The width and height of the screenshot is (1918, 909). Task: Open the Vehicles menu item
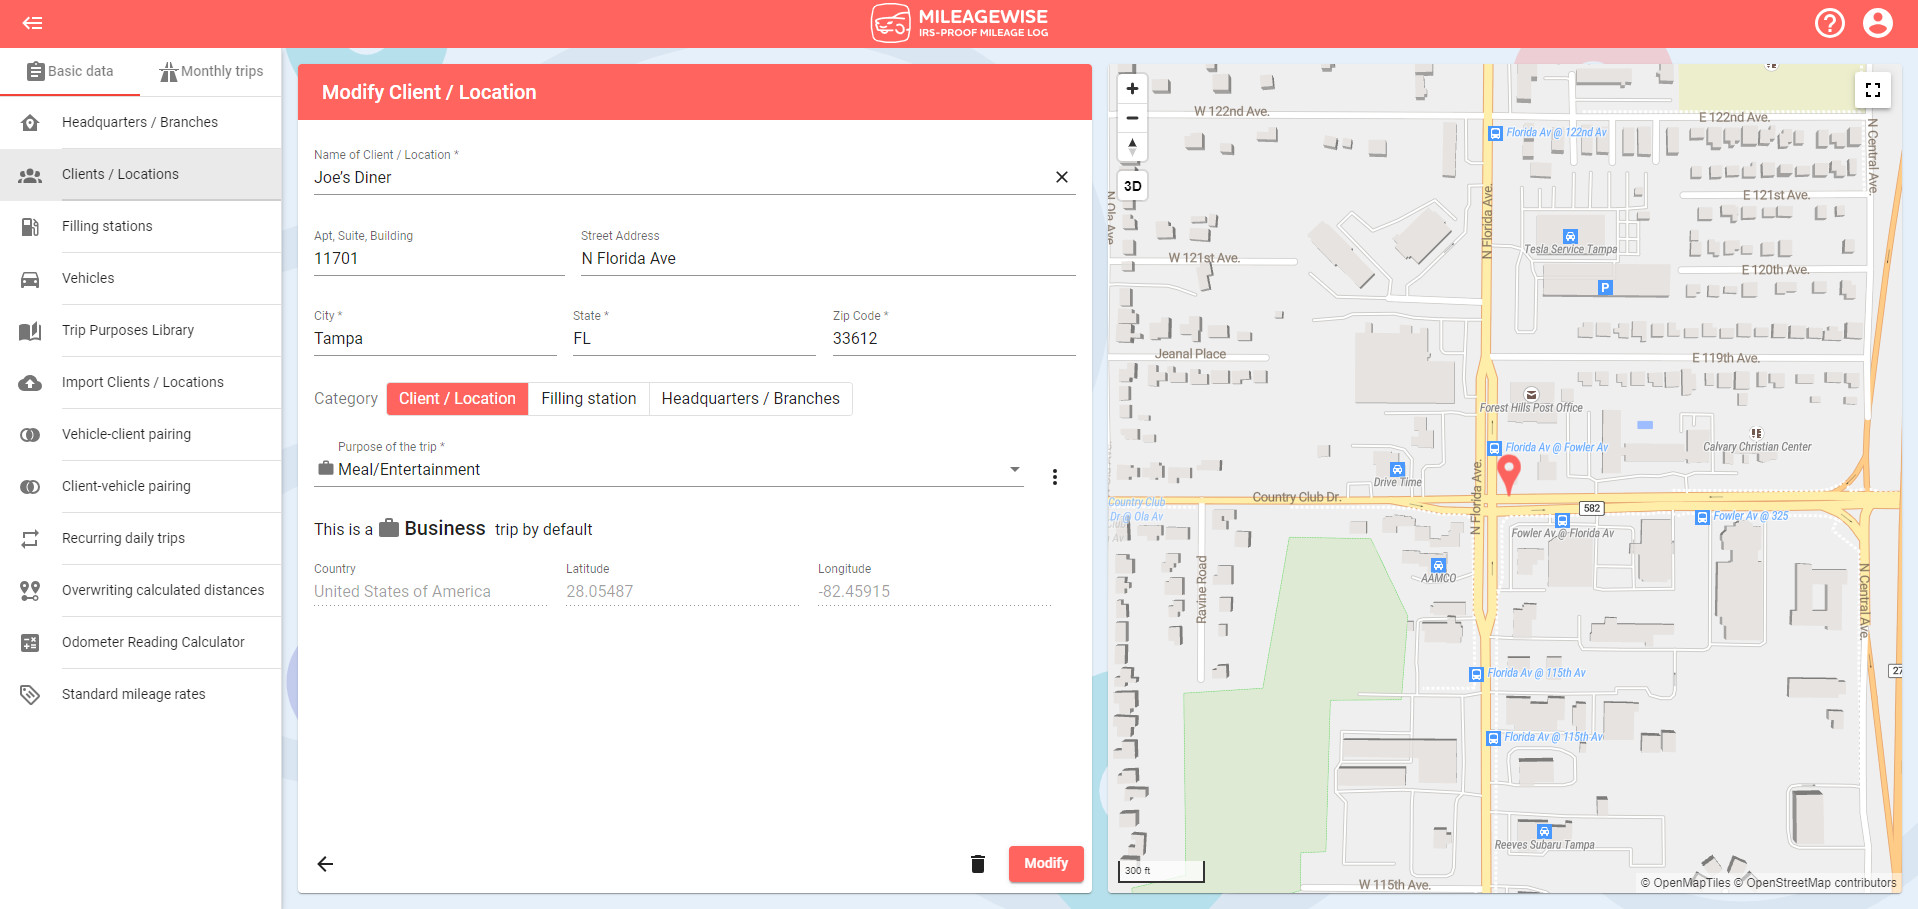click(x=140, y=278)
